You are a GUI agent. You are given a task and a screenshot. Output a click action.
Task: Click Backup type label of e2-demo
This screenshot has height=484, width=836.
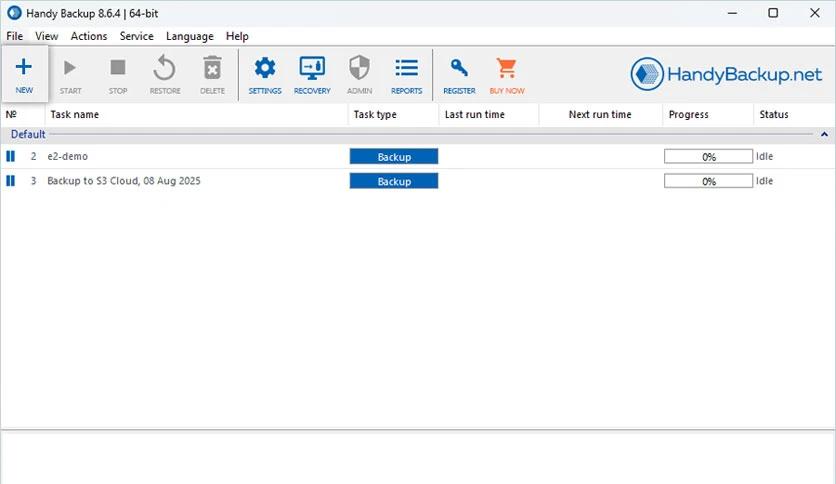coord(393,157)
